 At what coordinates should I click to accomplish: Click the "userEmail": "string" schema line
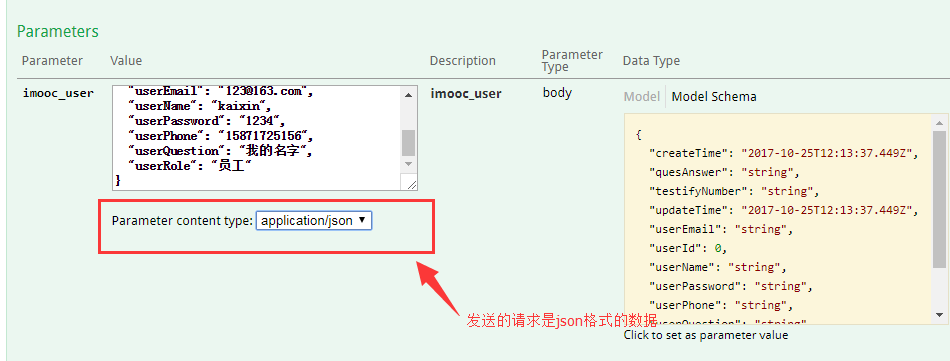point(721,229)
